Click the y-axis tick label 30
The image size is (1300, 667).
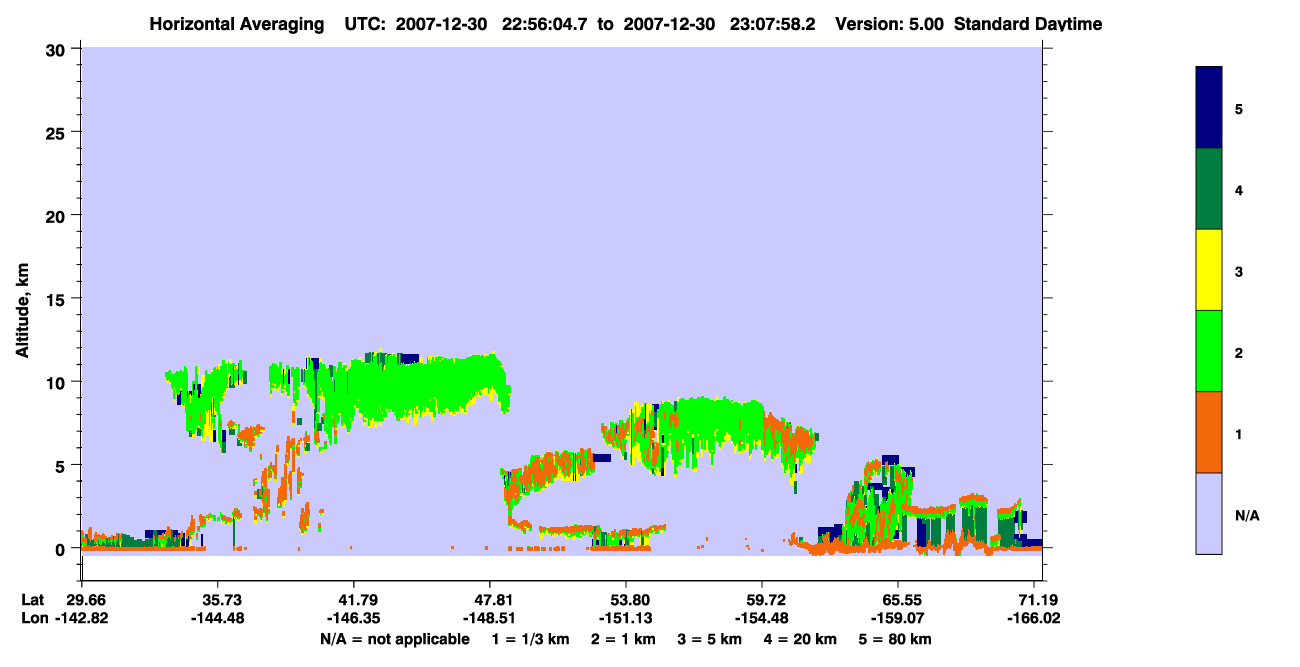58,49
